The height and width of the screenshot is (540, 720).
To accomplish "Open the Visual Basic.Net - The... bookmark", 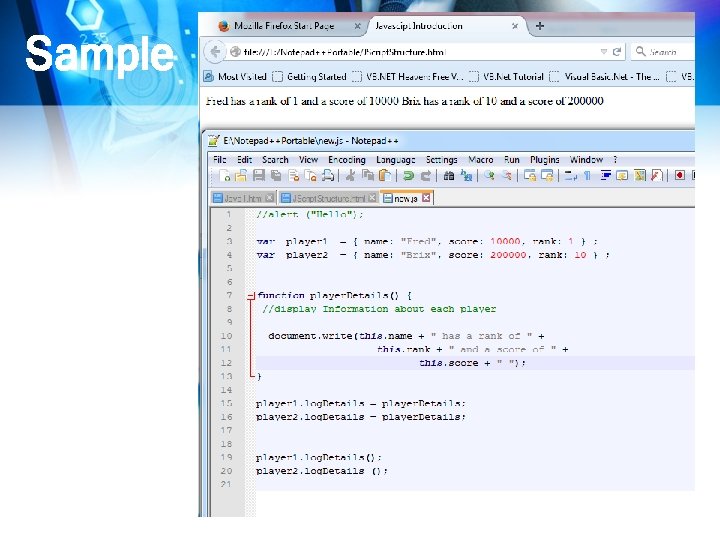I will (x=605, y=77).
